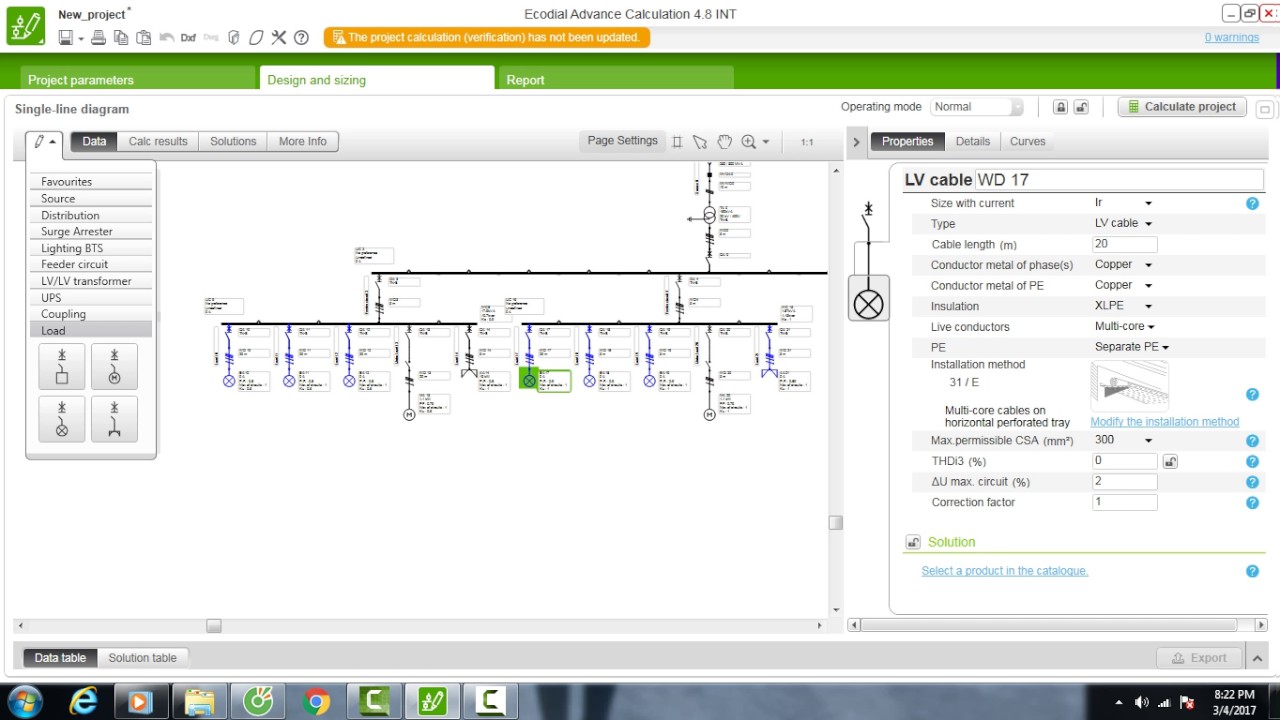Click the Dxf export icon
1280x720 pixels.
(x=188, y=38)
